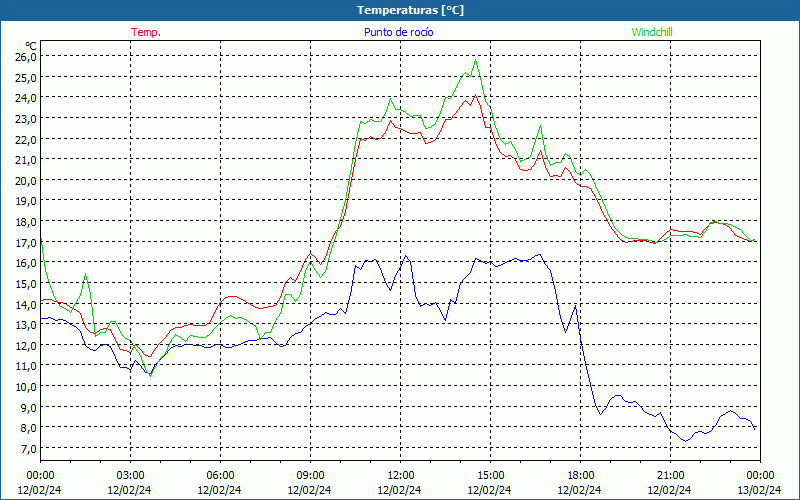This screenshot has width=800, height=500.
Task: Select the 10,0 y-axis value
Action: click(25, 386)
